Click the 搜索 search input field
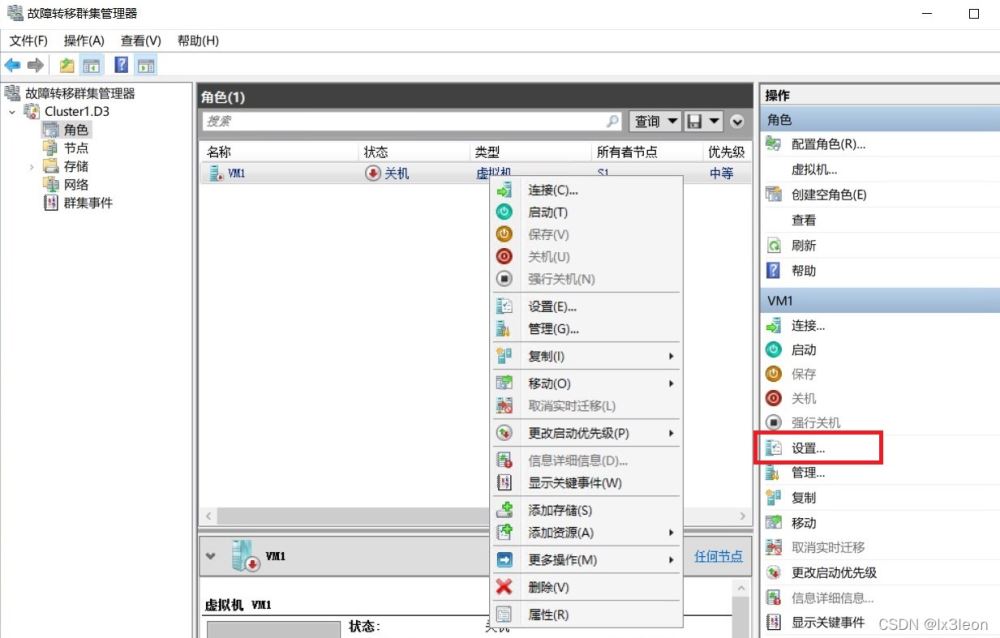 click(400, 121)
